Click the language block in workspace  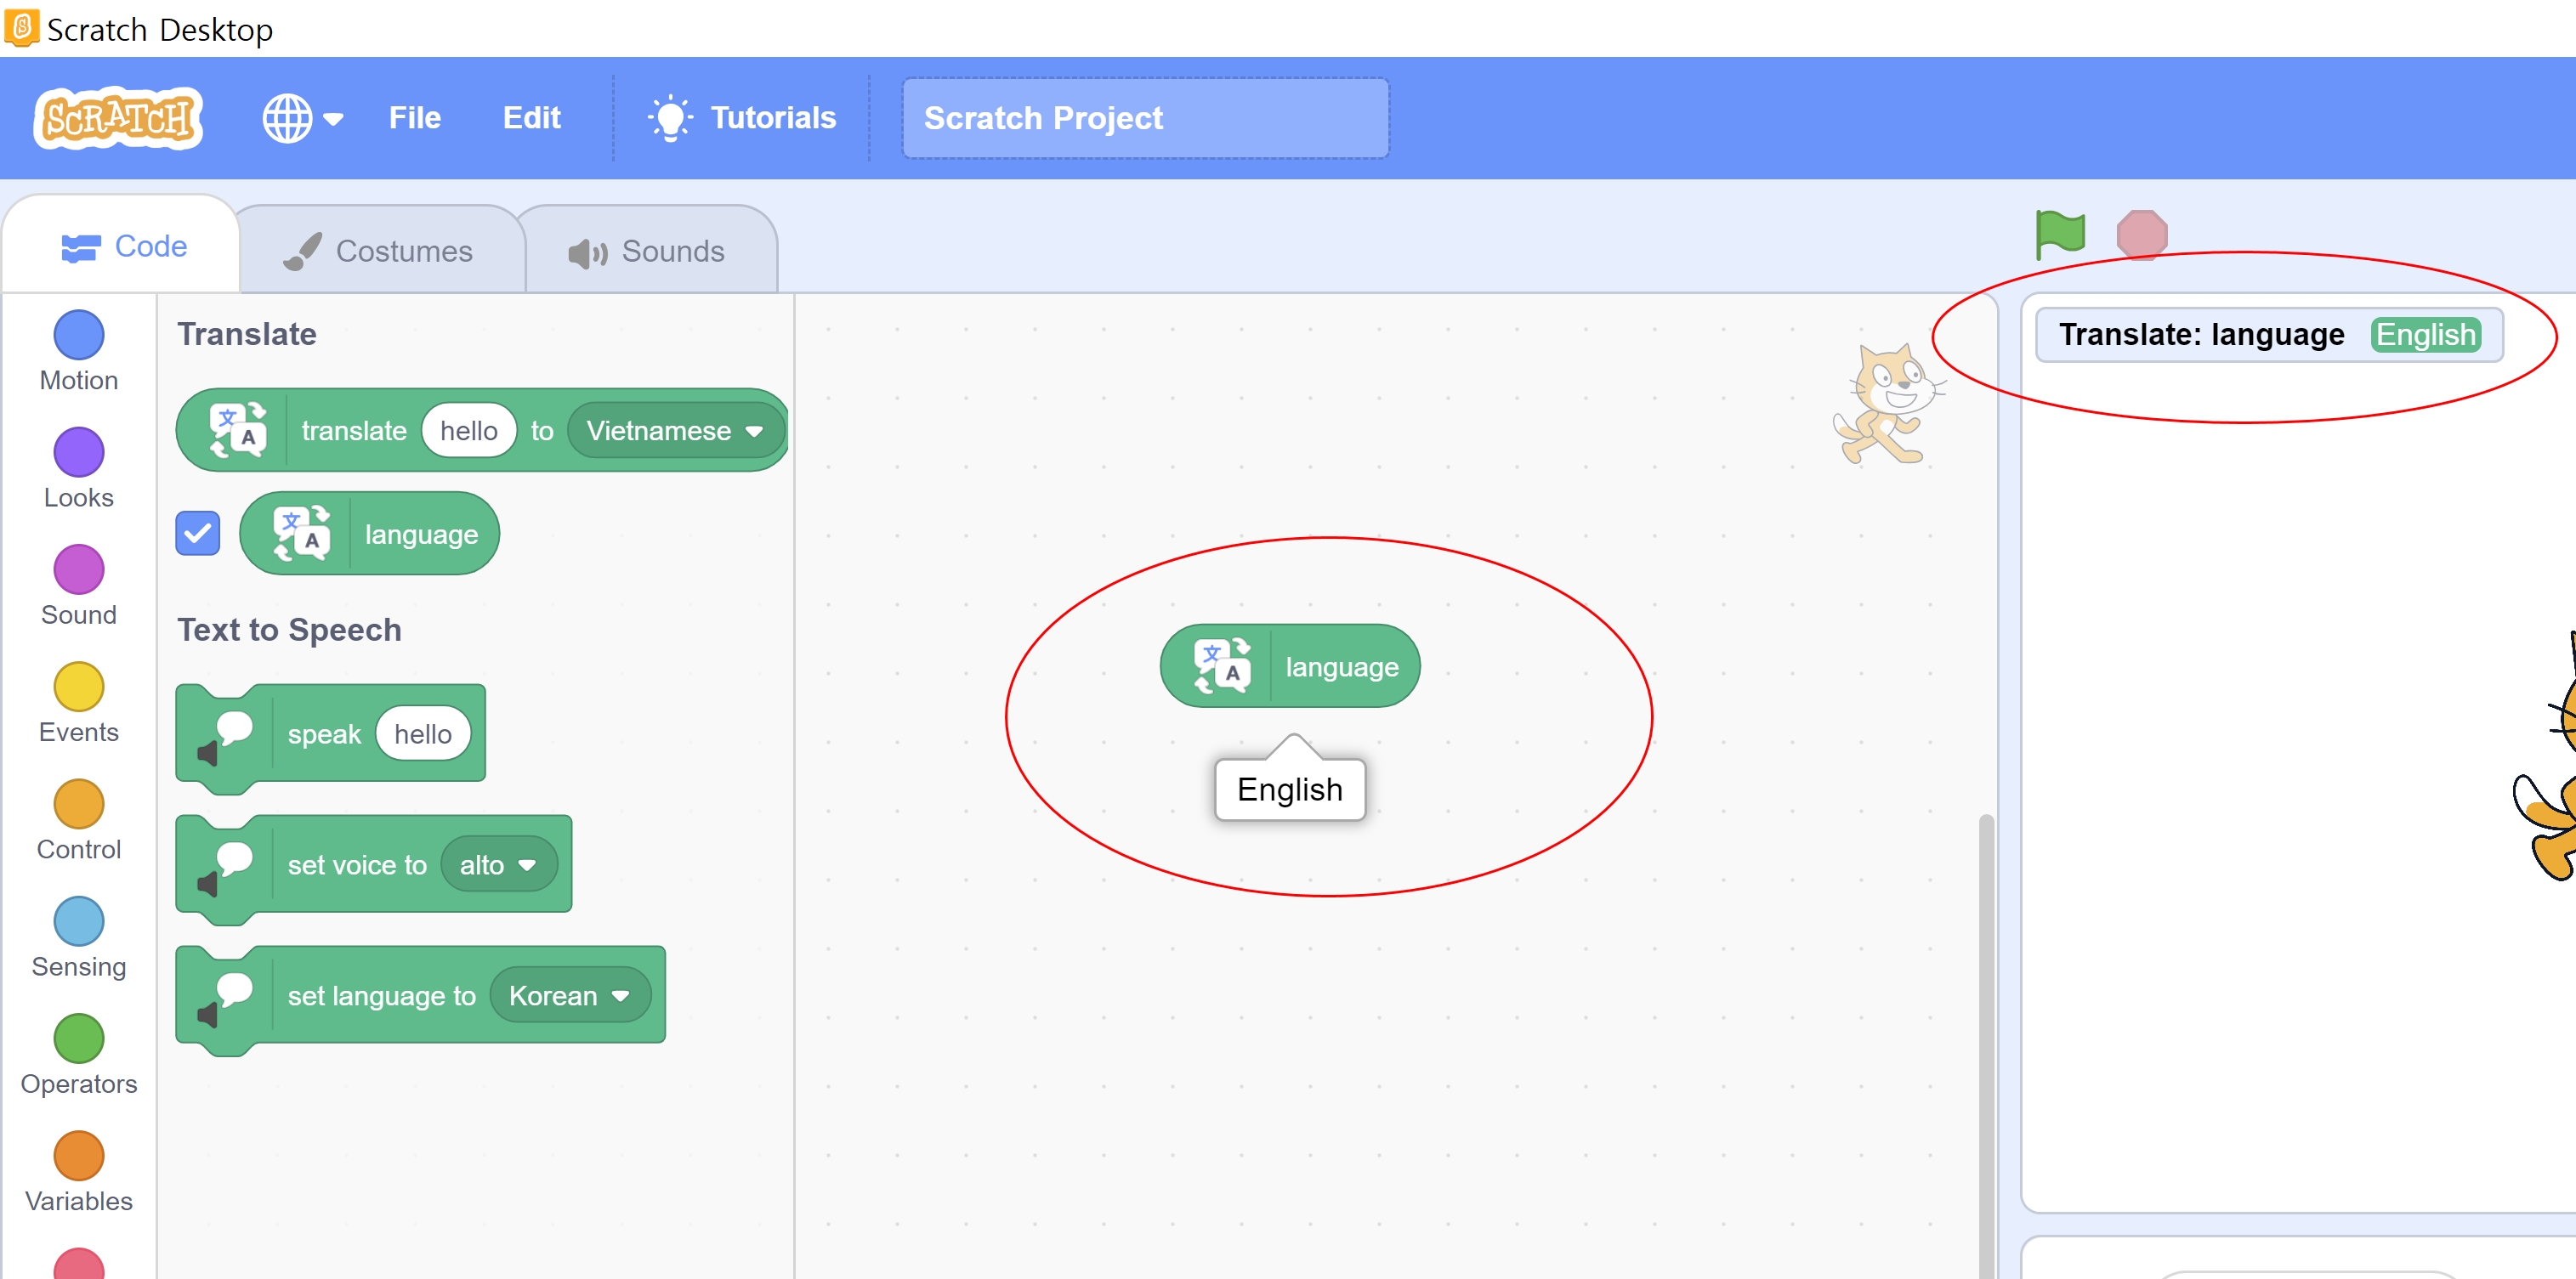pyautogui.click(x=1289, y=666)
